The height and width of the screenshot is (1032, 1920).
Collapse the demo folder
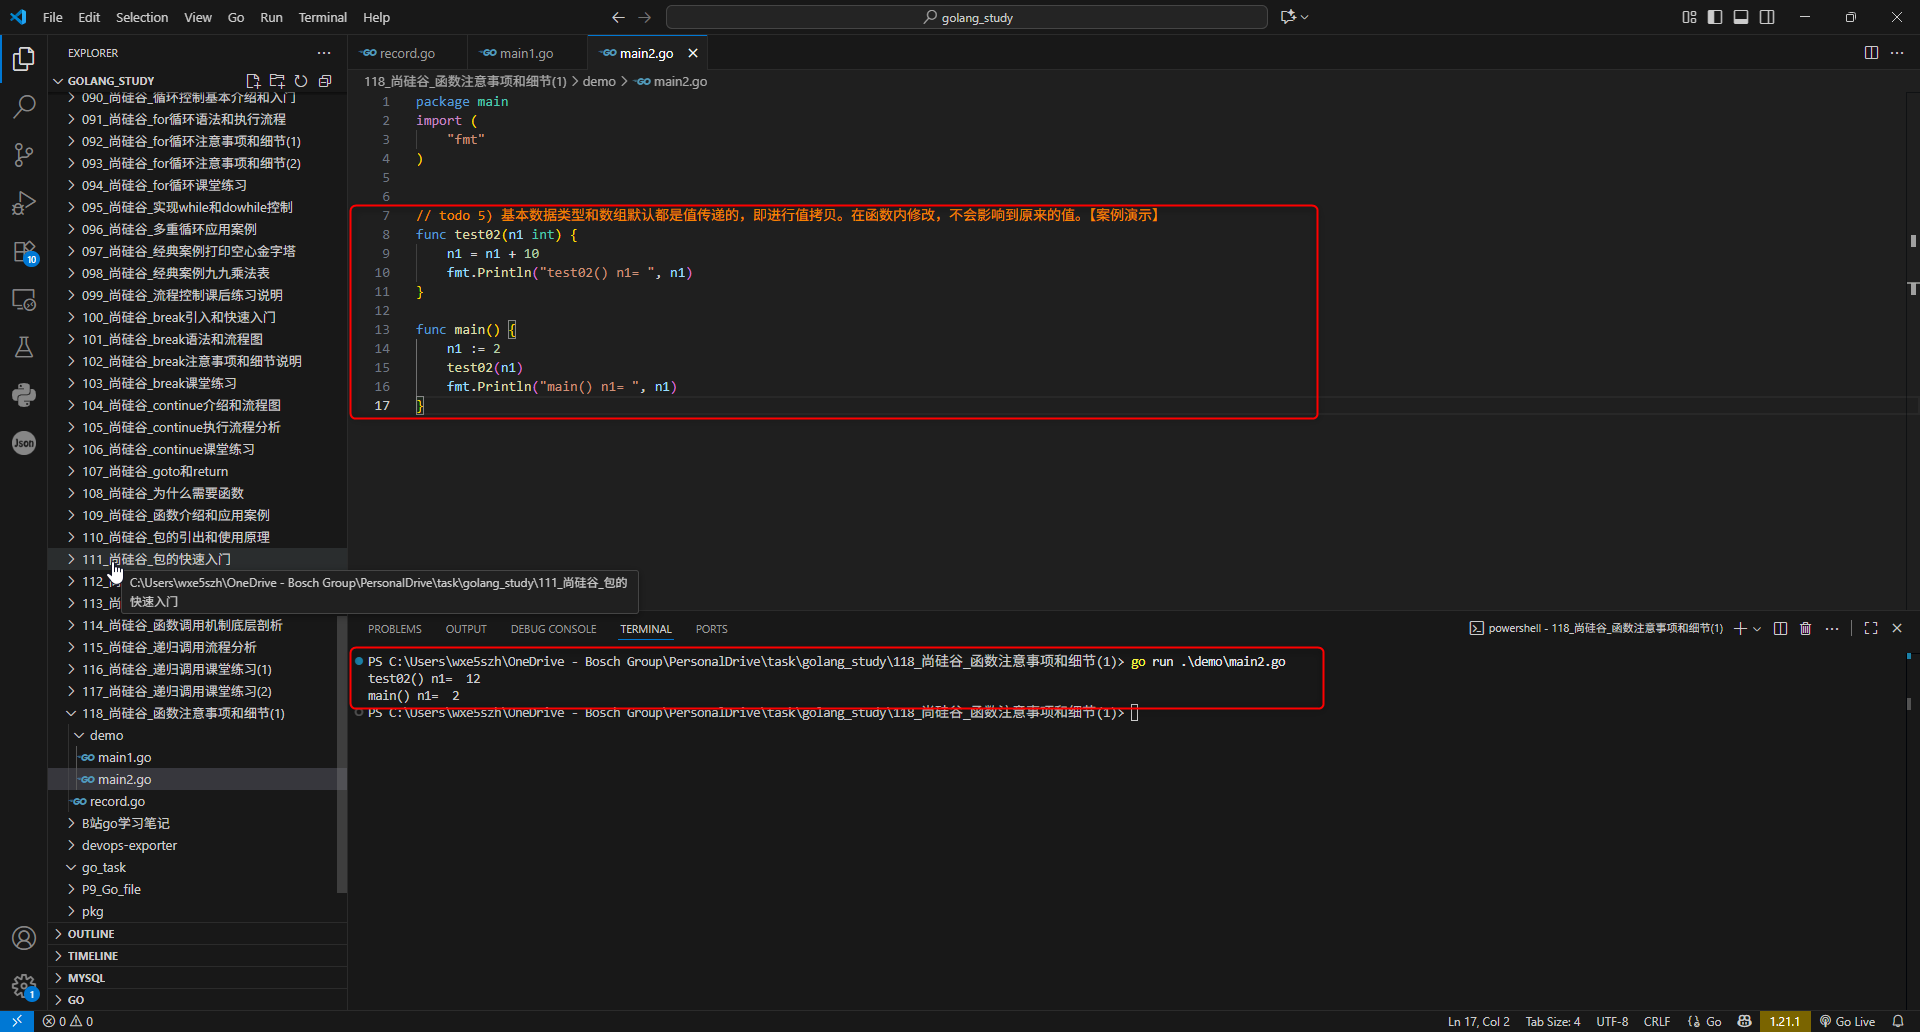pyautogui.click(x=198, y=736)
